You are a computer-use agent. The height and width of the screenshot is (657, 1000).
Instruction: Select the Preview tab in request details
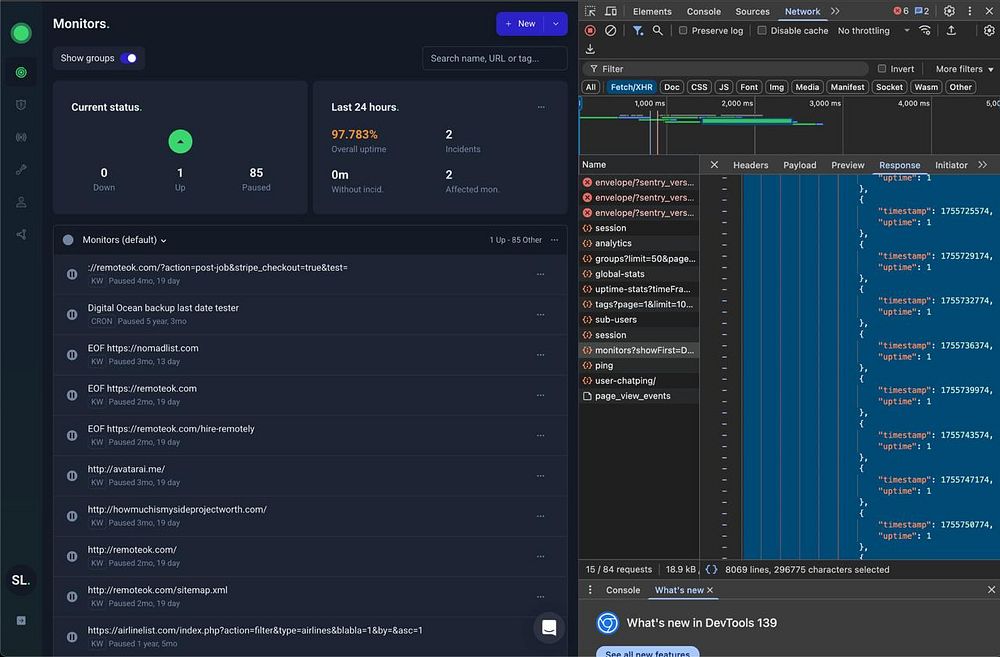tap(847, 165)
